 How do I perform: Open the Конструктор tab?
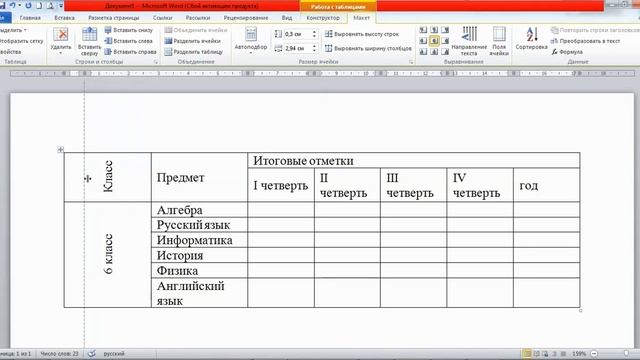323,18
